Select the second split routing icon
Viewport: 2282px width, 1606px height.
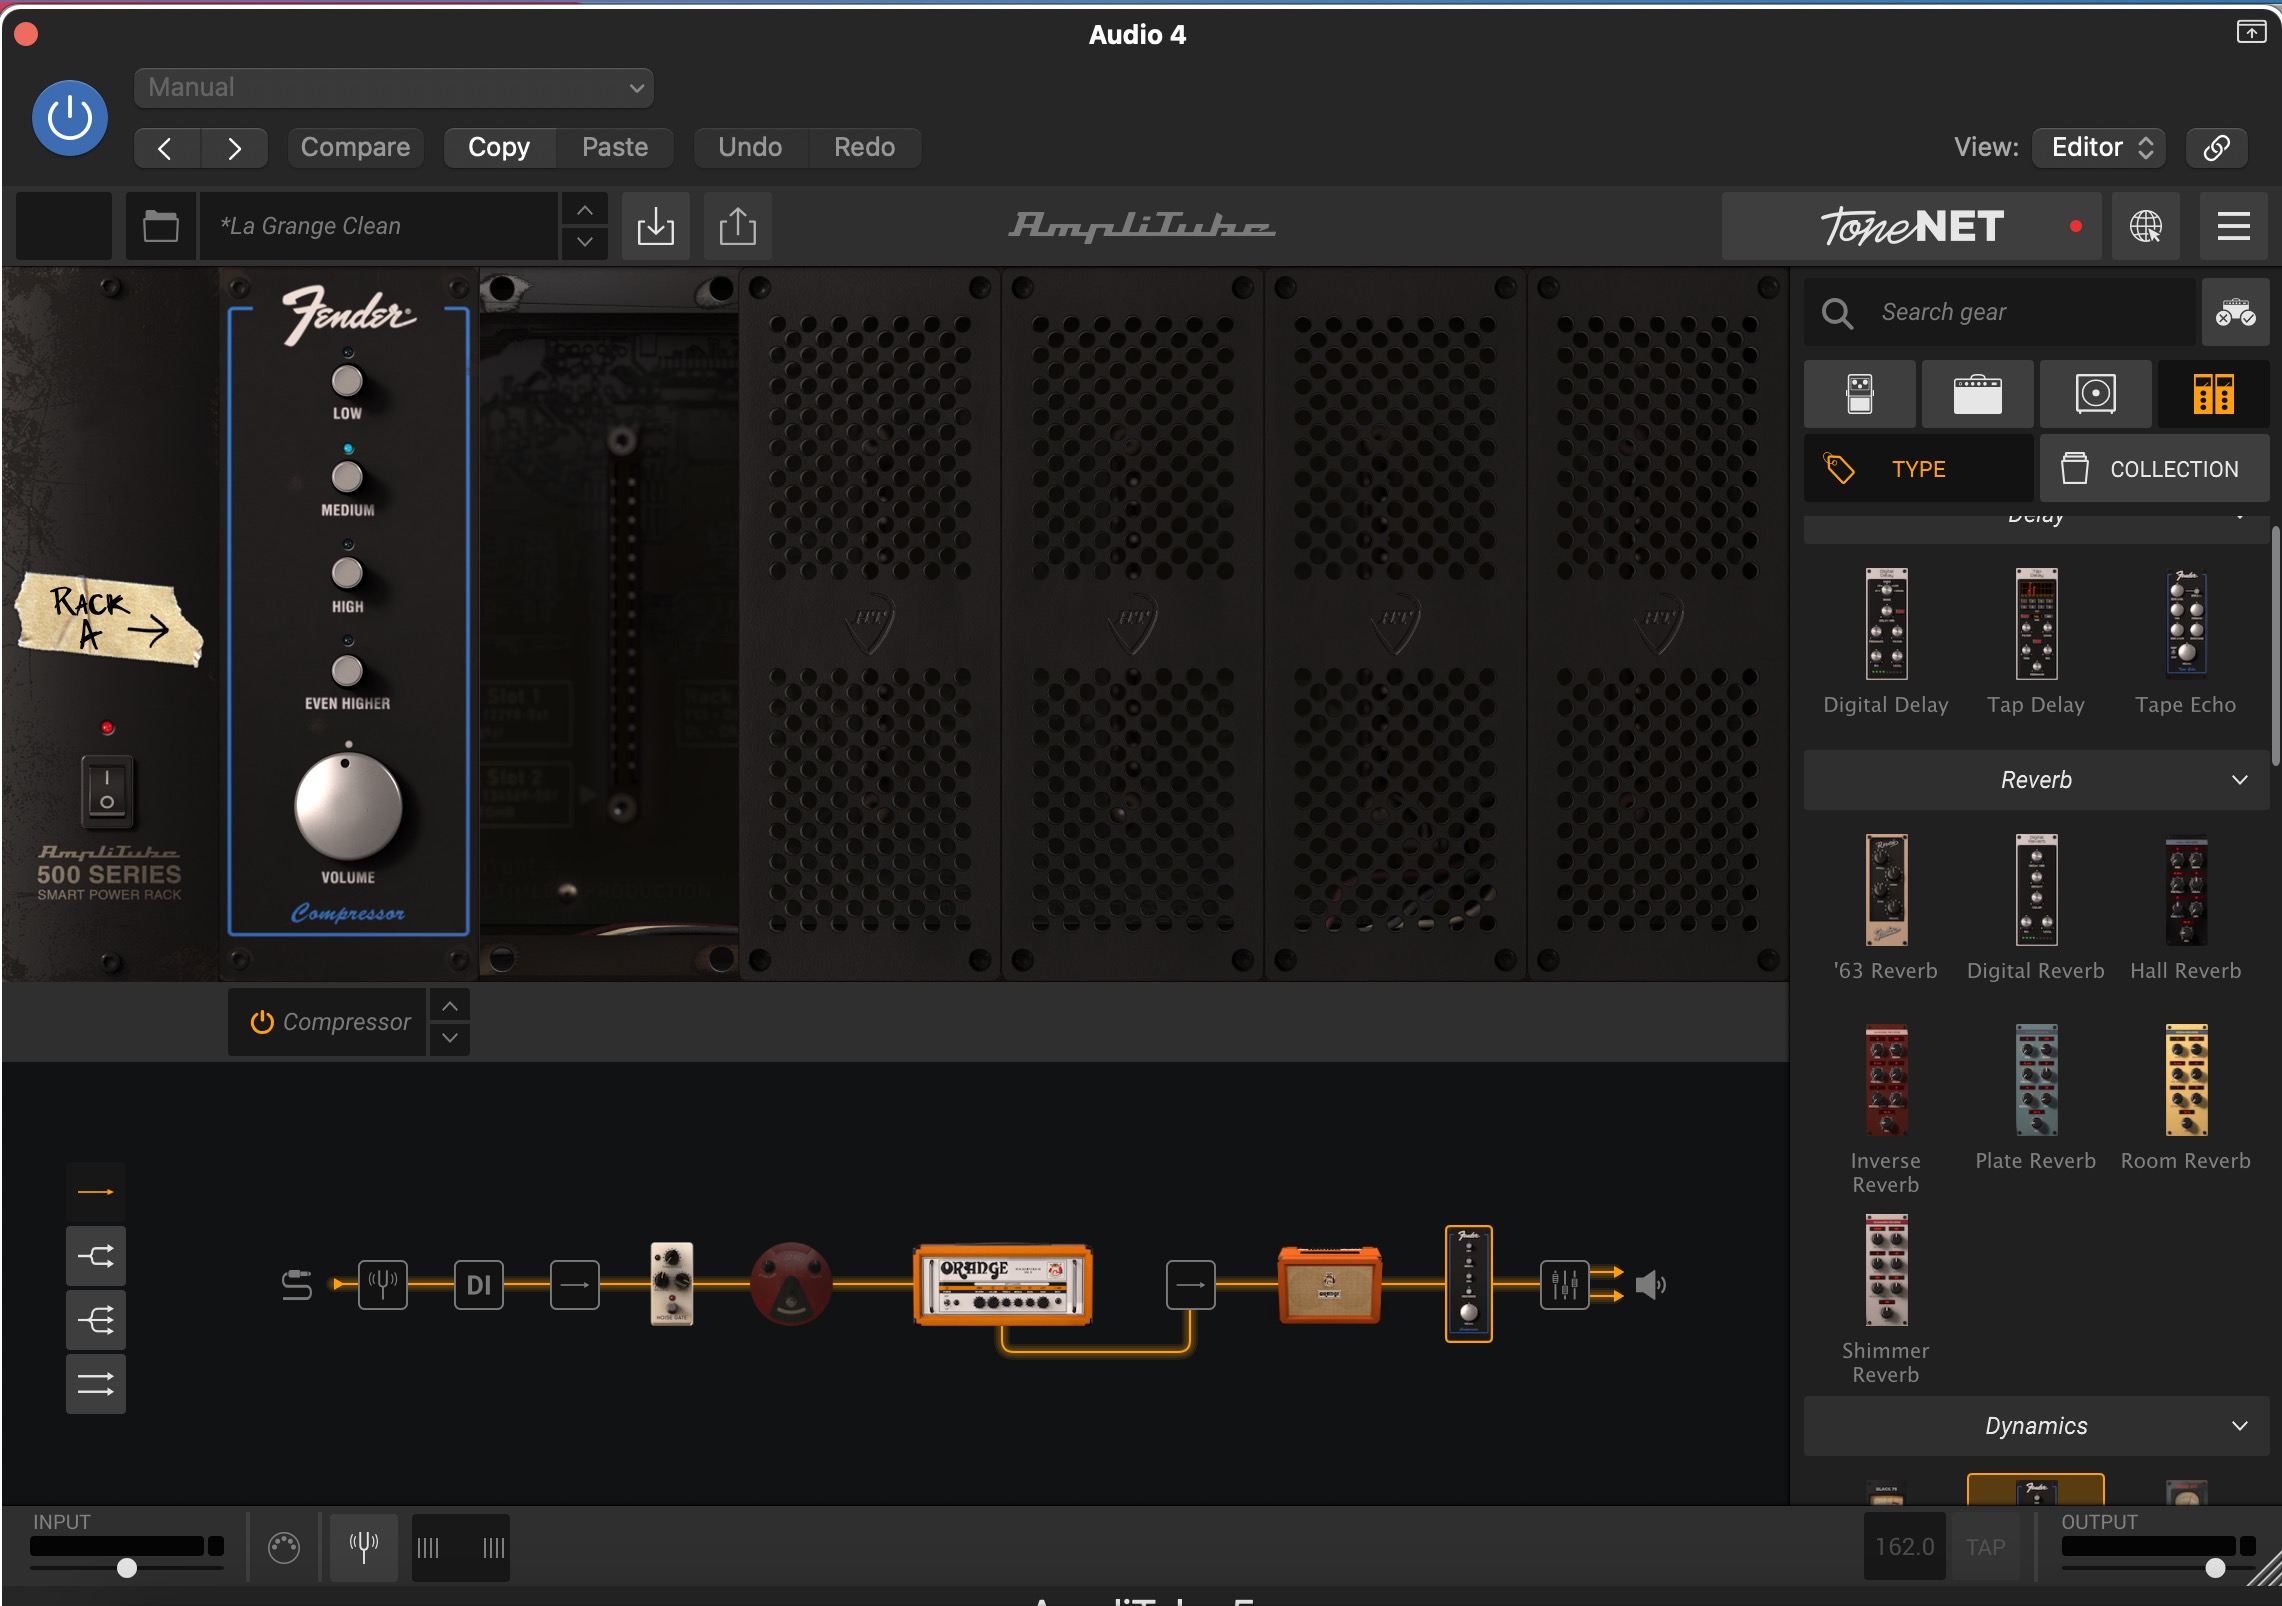coord(96,1256)
